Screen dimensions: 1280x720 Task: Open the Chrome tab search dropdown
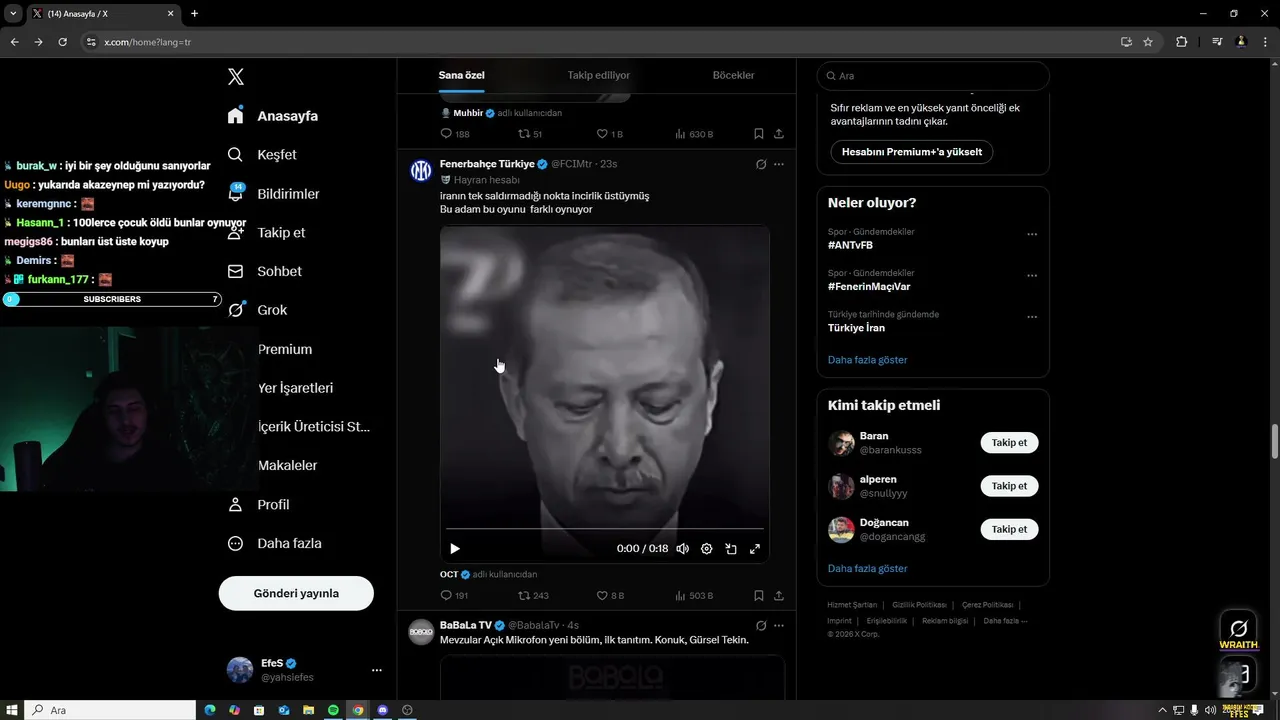(x=13, y=13)
